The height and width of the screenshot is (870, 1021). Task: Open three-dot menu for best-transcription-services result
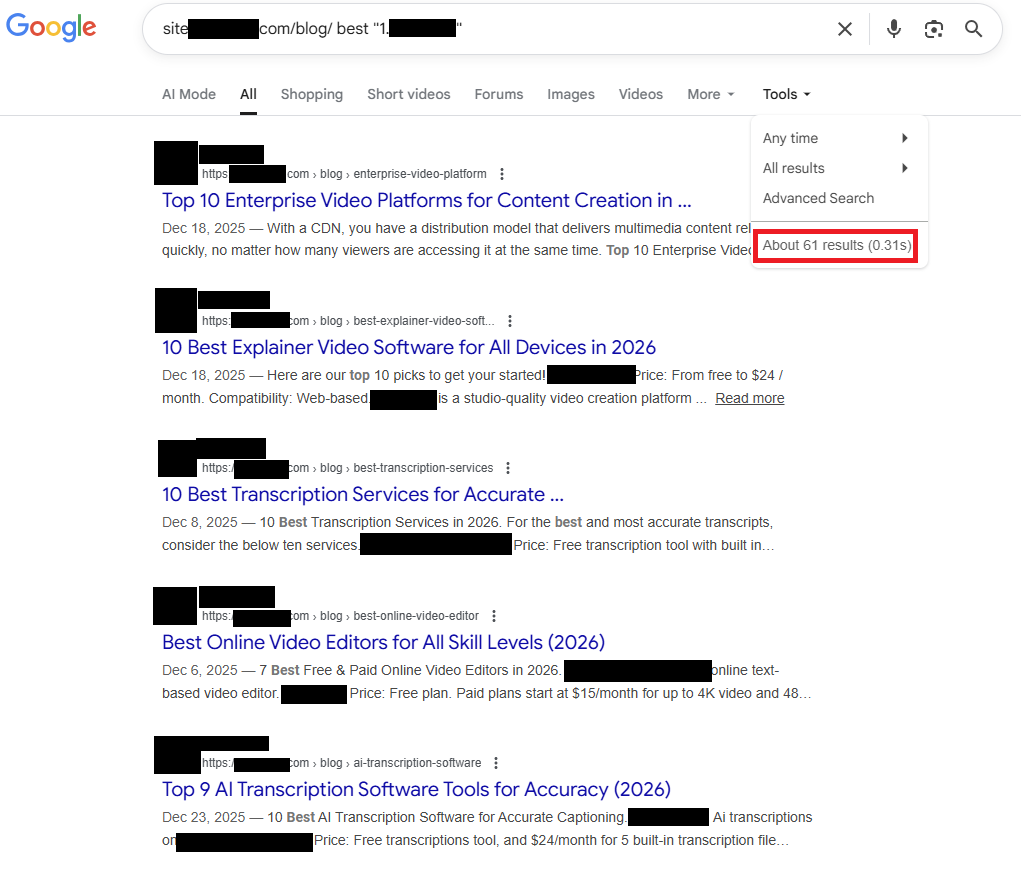[508, 468]
